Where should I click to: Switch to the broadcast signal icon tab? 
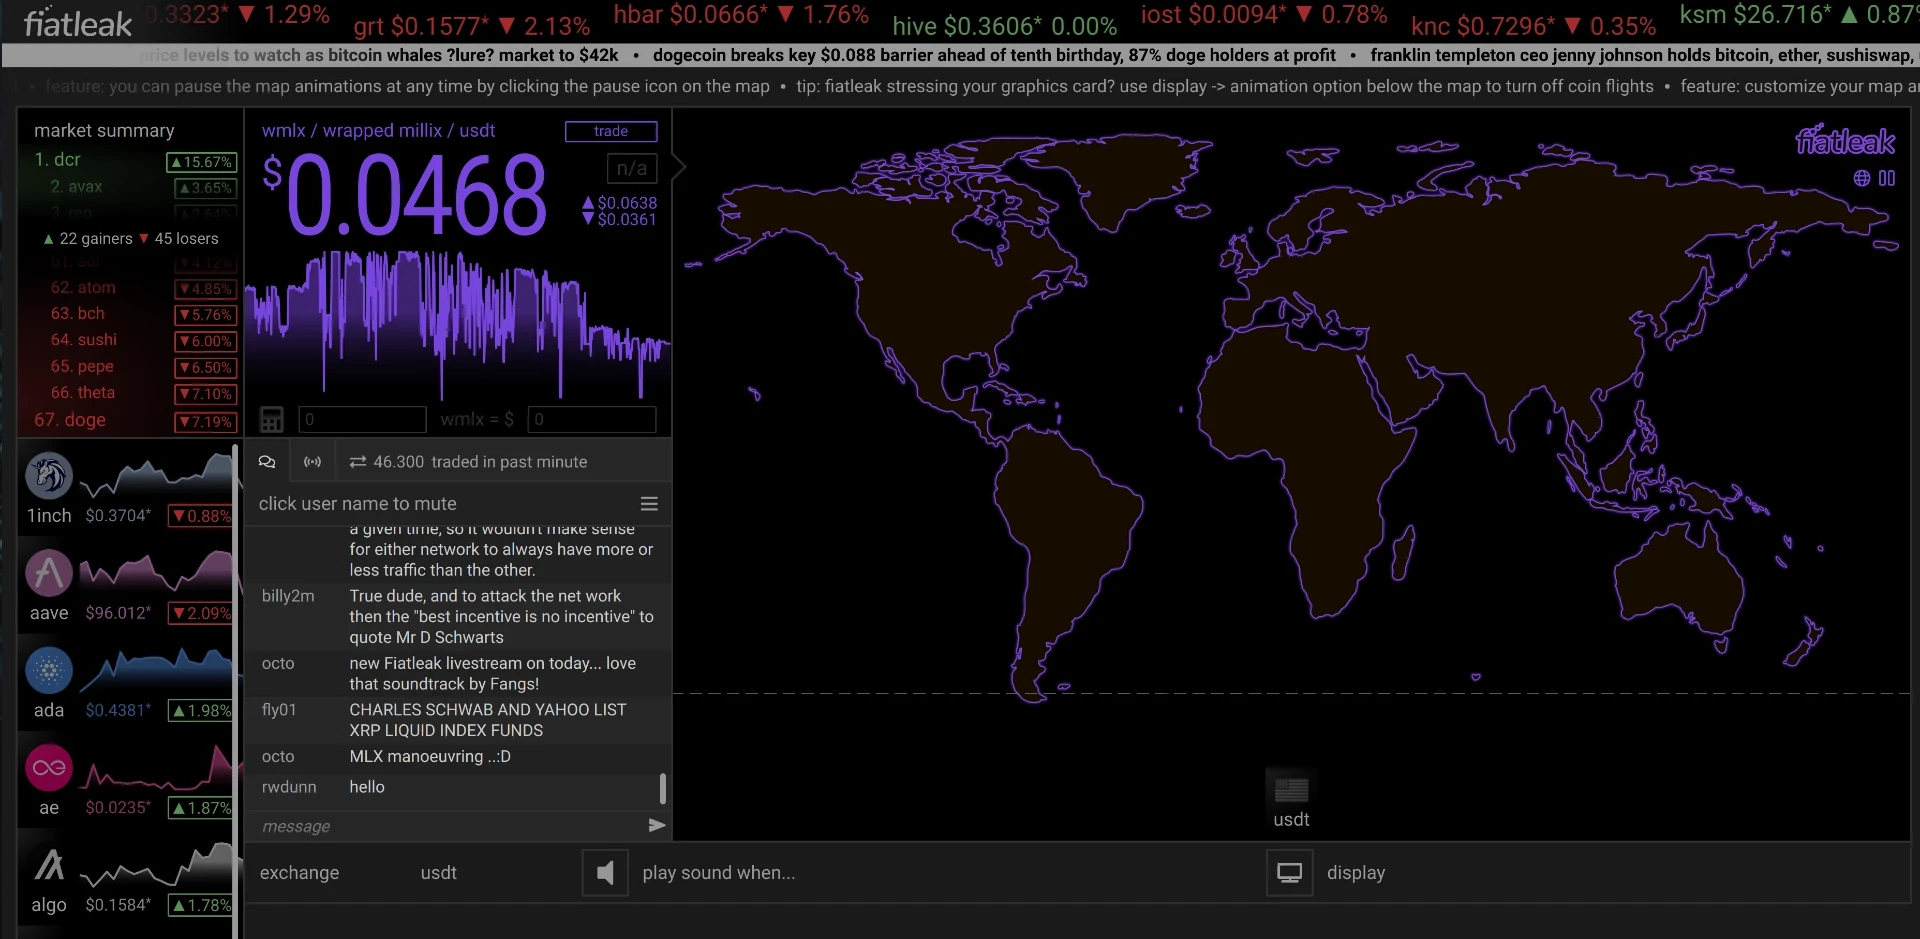pos(313,462)
